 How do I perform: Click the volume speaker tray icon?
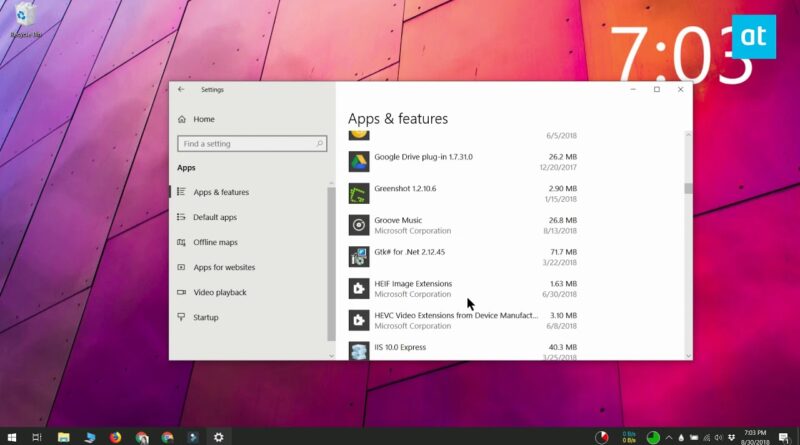[718, 438]
